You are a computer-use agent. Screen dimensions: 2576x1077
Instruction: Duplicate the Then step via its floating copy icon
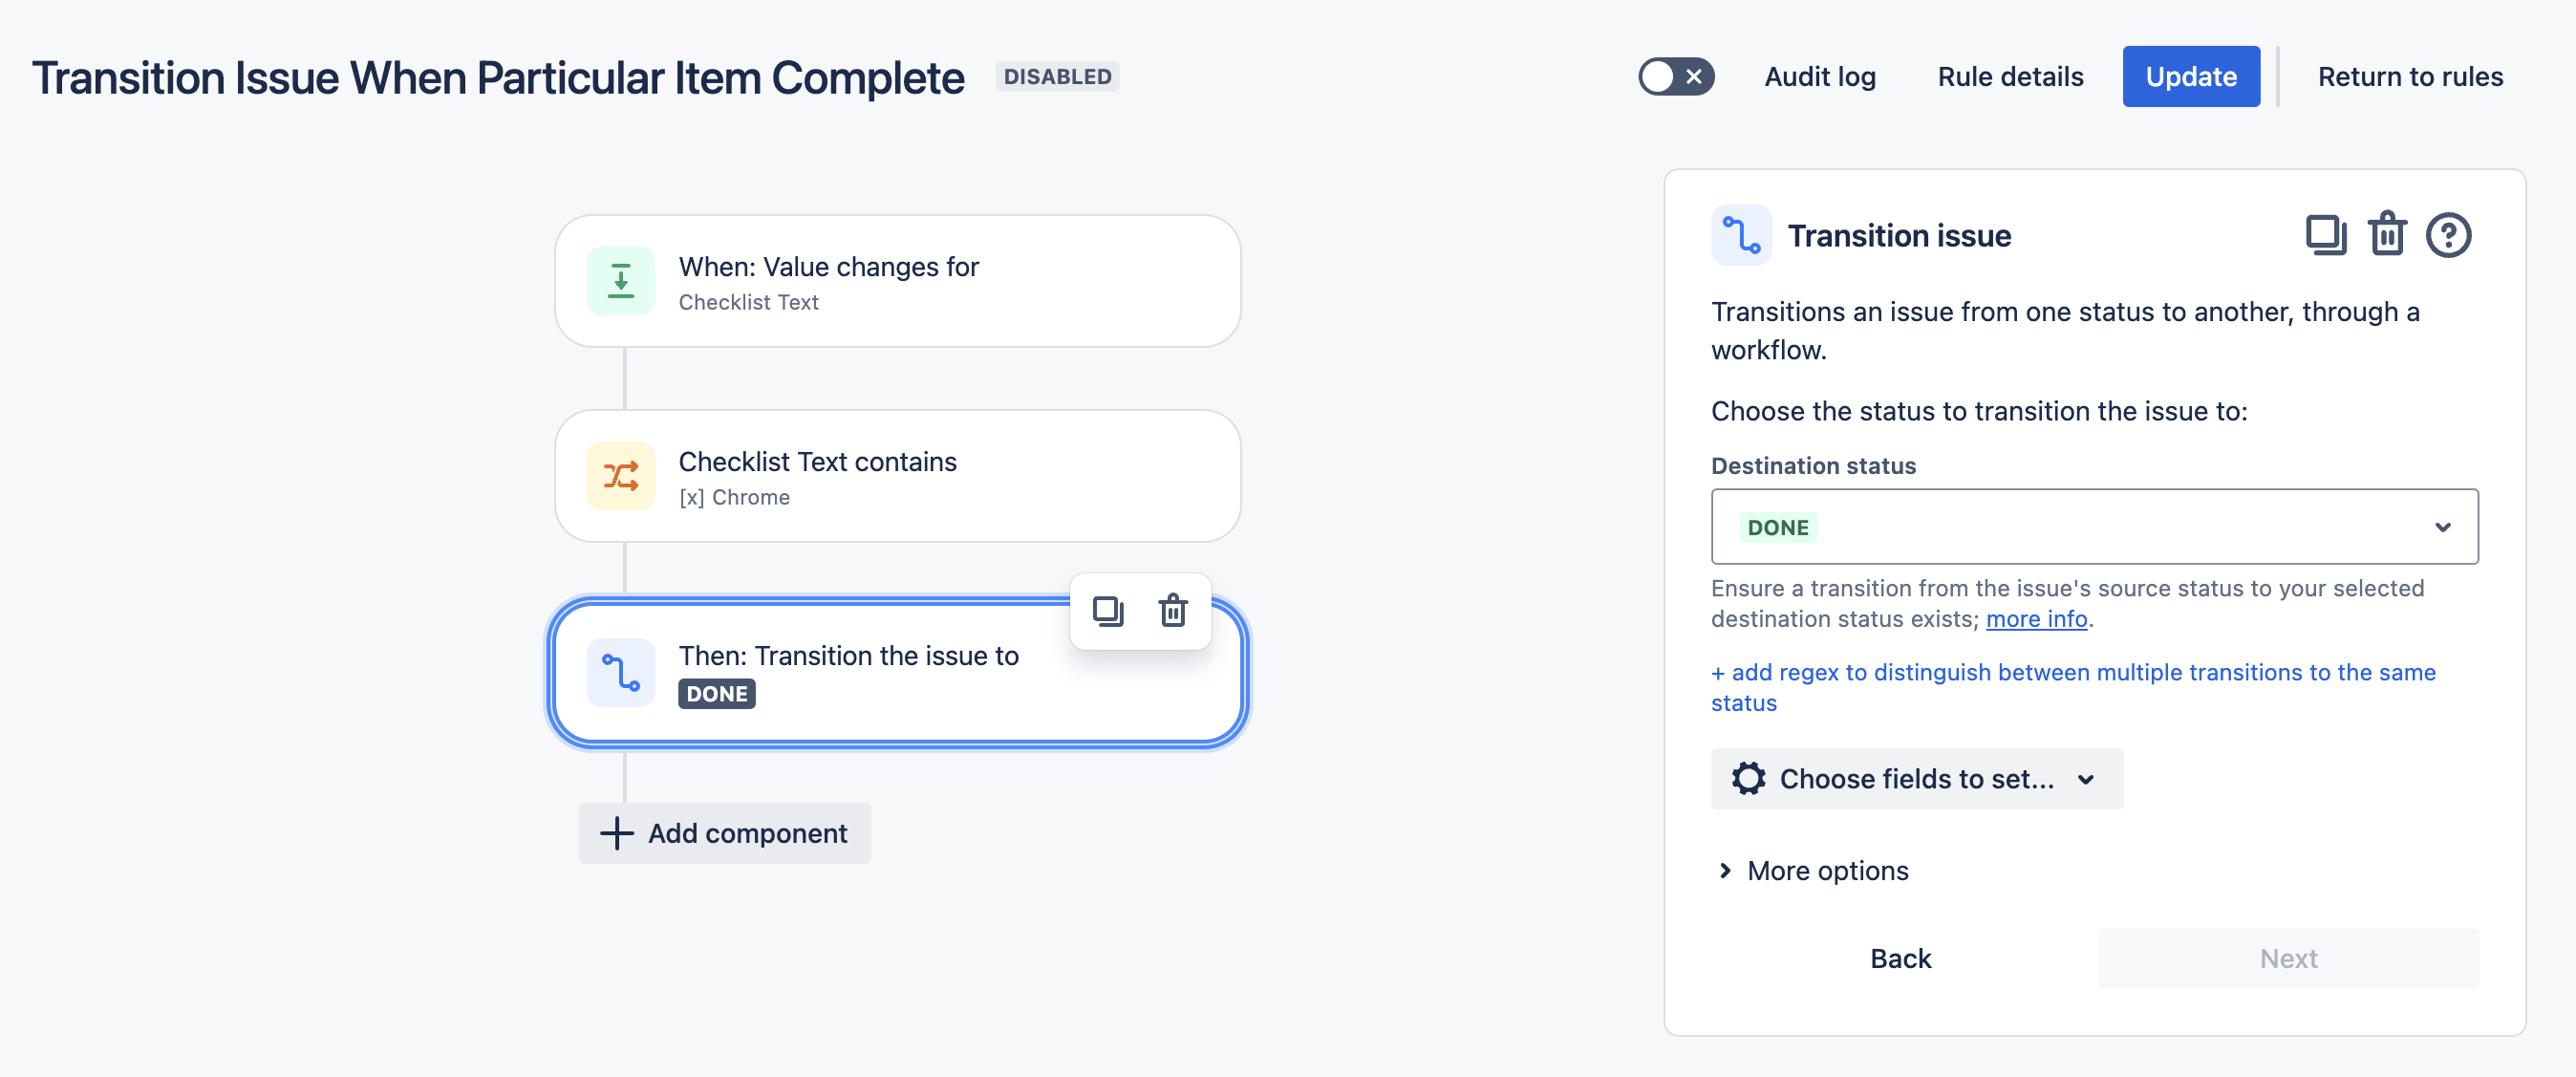pyautogui.click(x=1107, y=610)
